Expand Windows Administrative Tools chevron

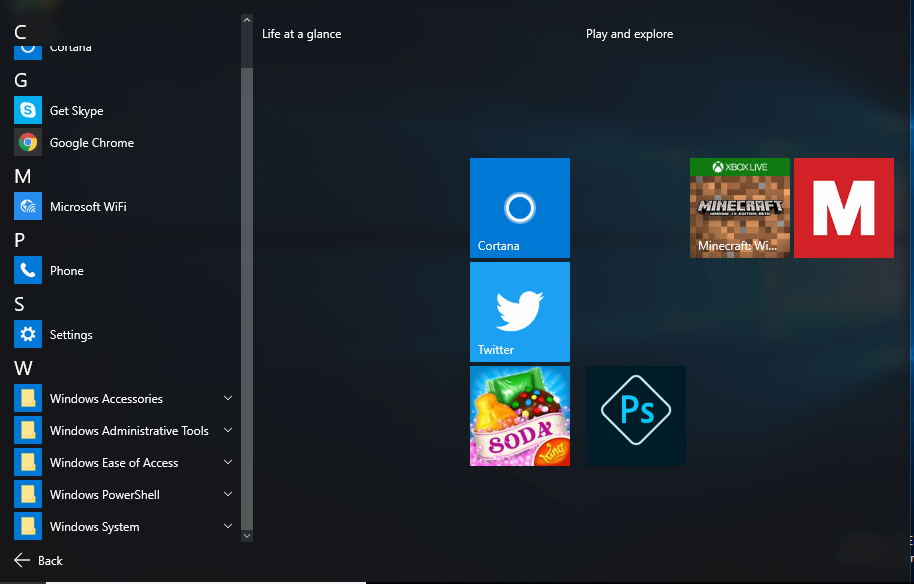click(x=228, y=430)
